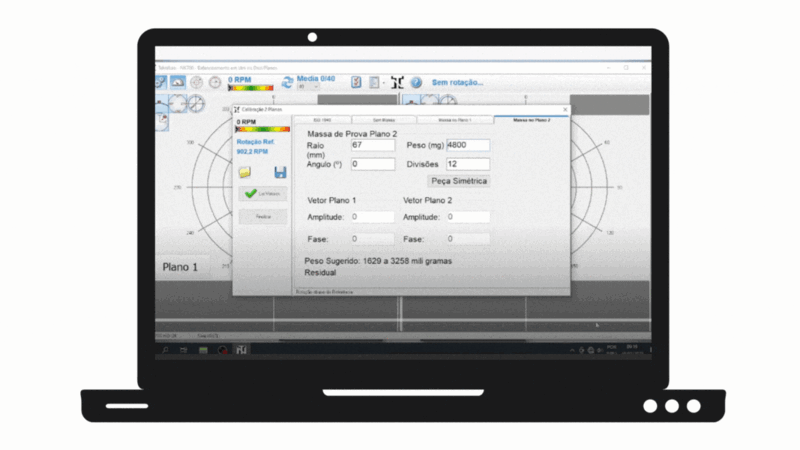Switch to the ISO 1940 tab
Viewport: 800px width, 450px height.
322,119
